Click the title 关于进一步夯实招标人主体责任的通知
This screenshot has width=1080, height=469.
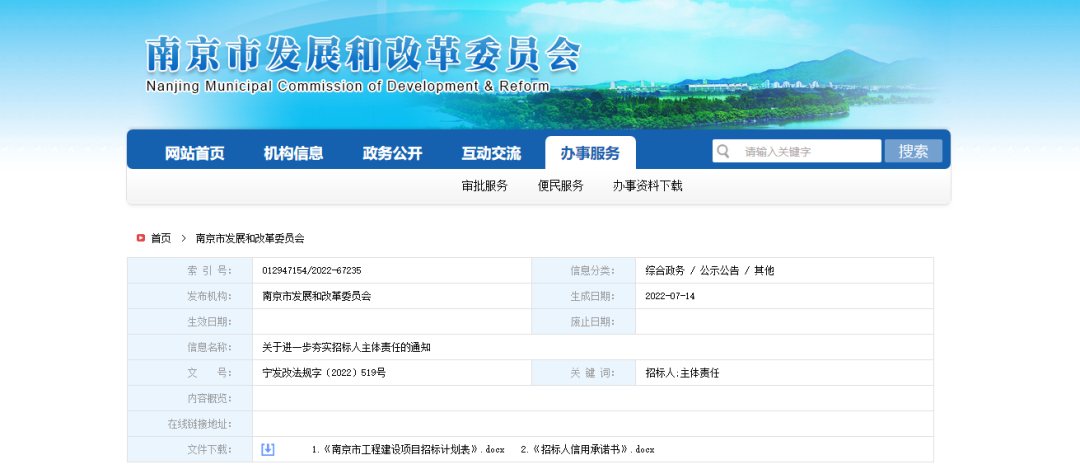346,348
